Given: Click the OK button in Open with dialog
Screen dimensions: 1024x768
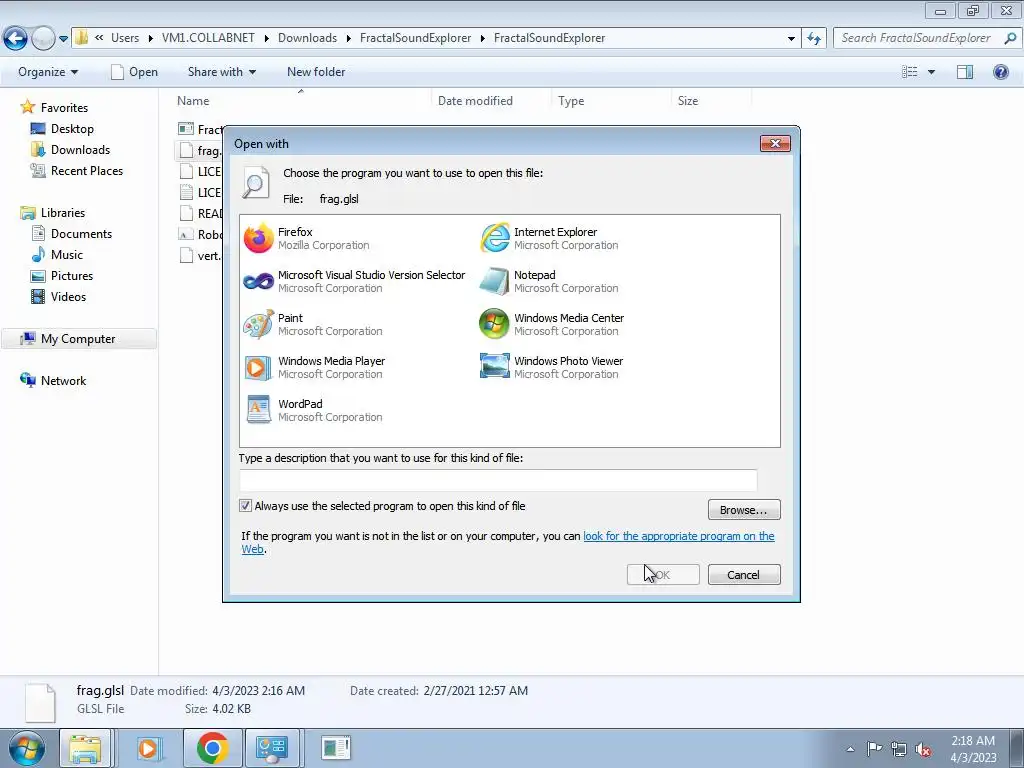Looking at the screenshot, I should [663, 575].
